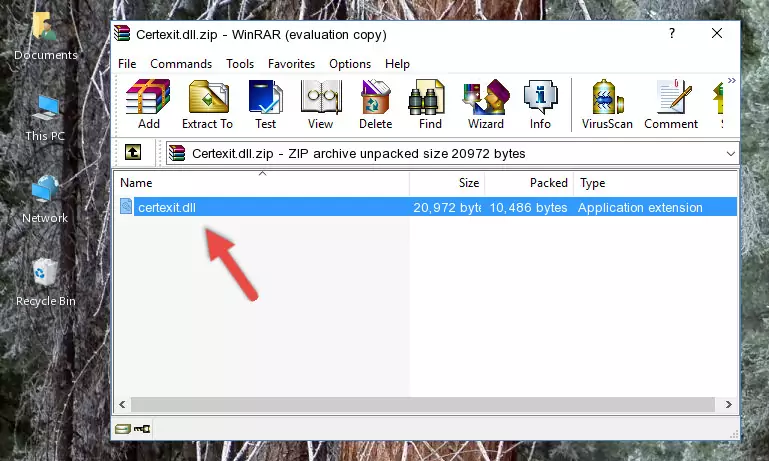The width and height of the screenshot is (769, 461).
Task: Click the horizontal scrollbar left arrow
Action: 123,405
